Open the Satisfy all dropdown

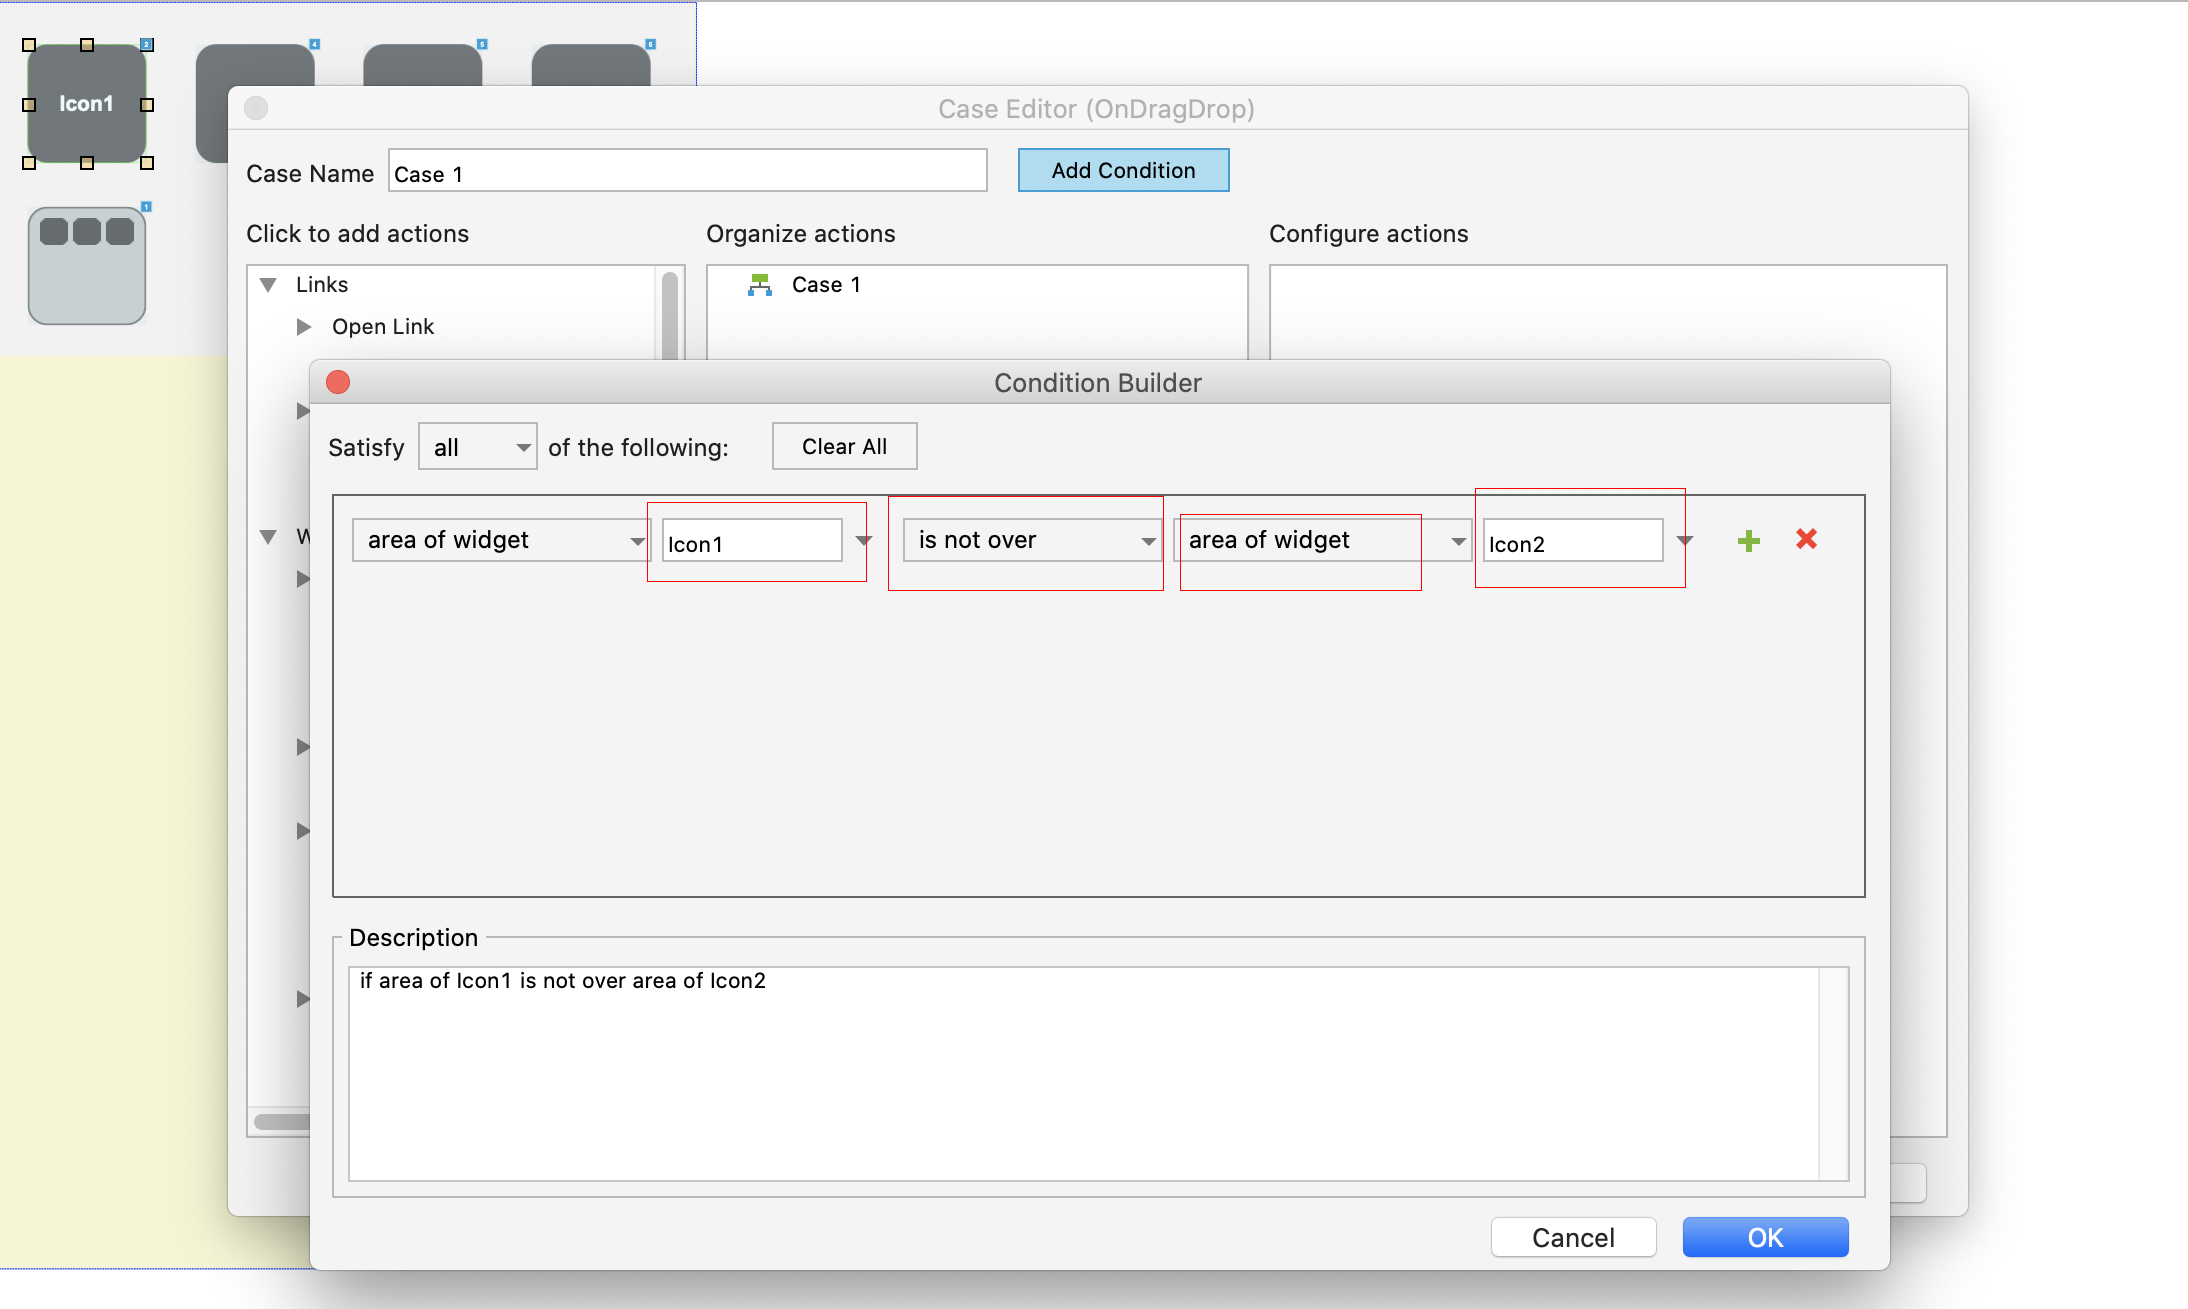point(478,447)
